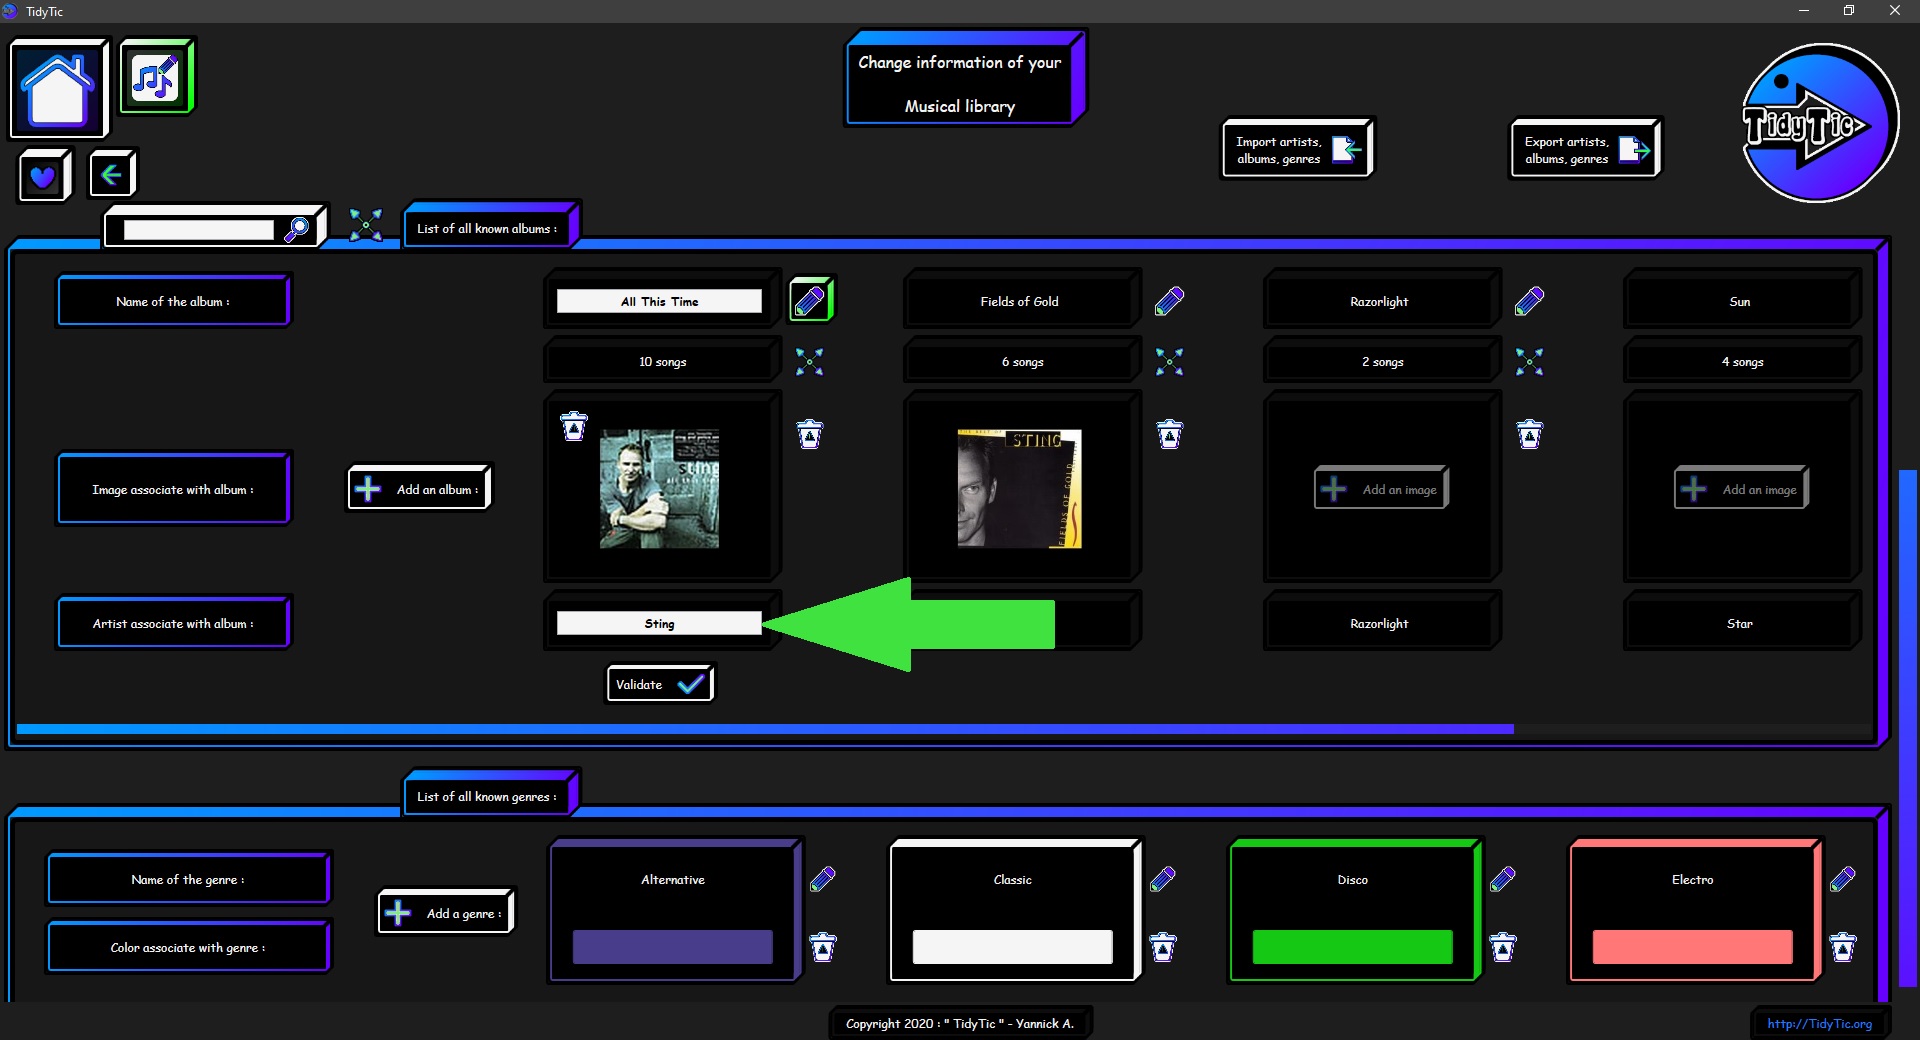Image resolution: width=1920 pixels, height=1040 pixels.
Task: Delete the Disco genre with trash icon
Action: point(1503,946)
